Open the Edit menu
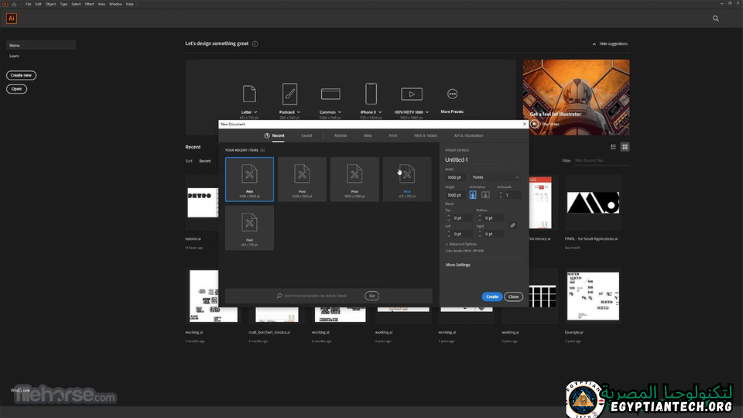 click(x=38, y=4)
